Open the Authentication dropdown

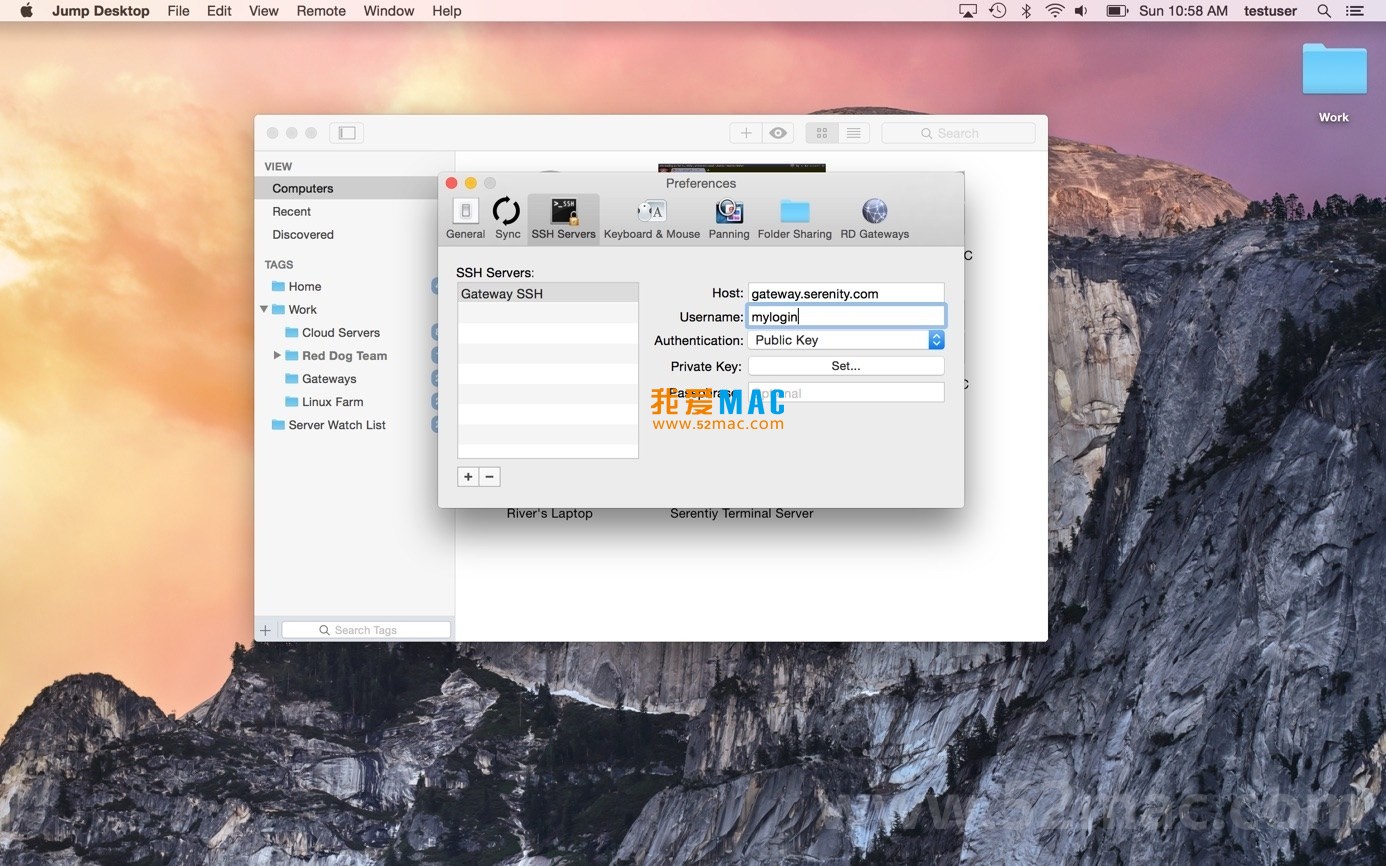coord(846,340)
